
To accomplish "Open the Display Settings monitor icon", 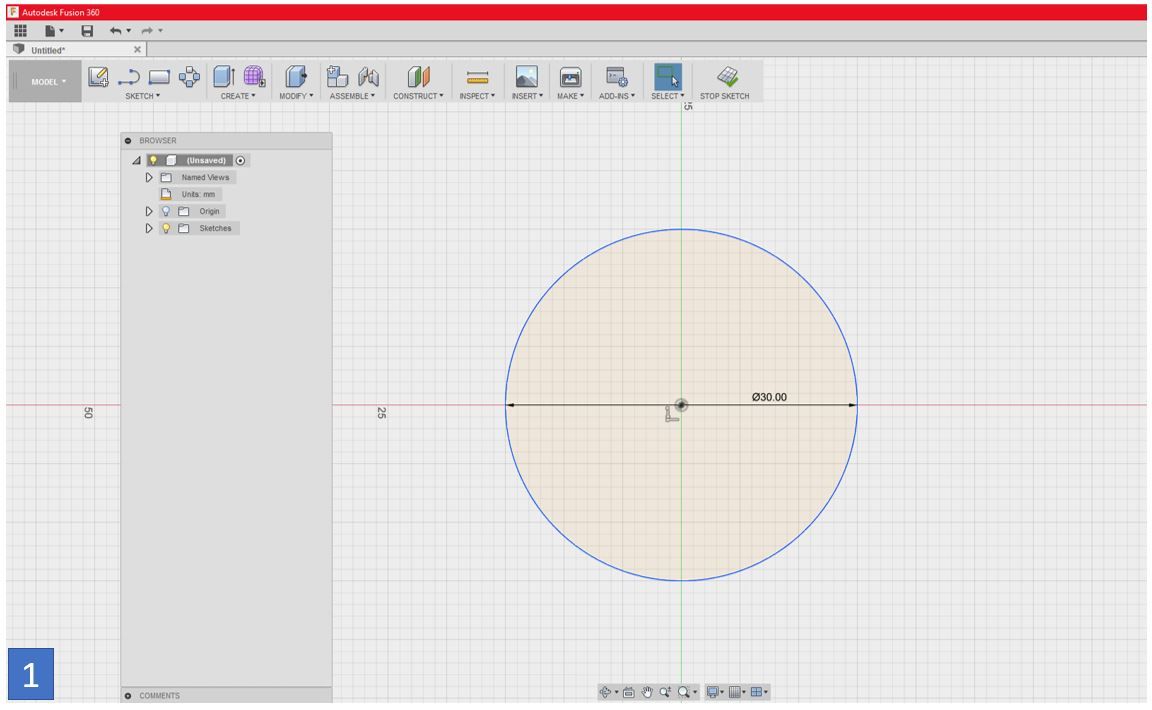I will point(712,692).
